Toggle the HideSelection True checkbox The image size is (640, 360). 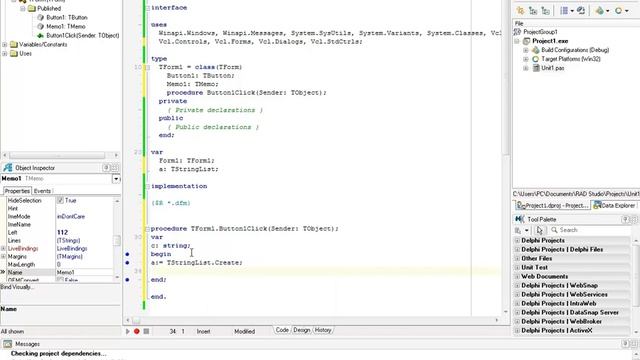pos(60,200)
